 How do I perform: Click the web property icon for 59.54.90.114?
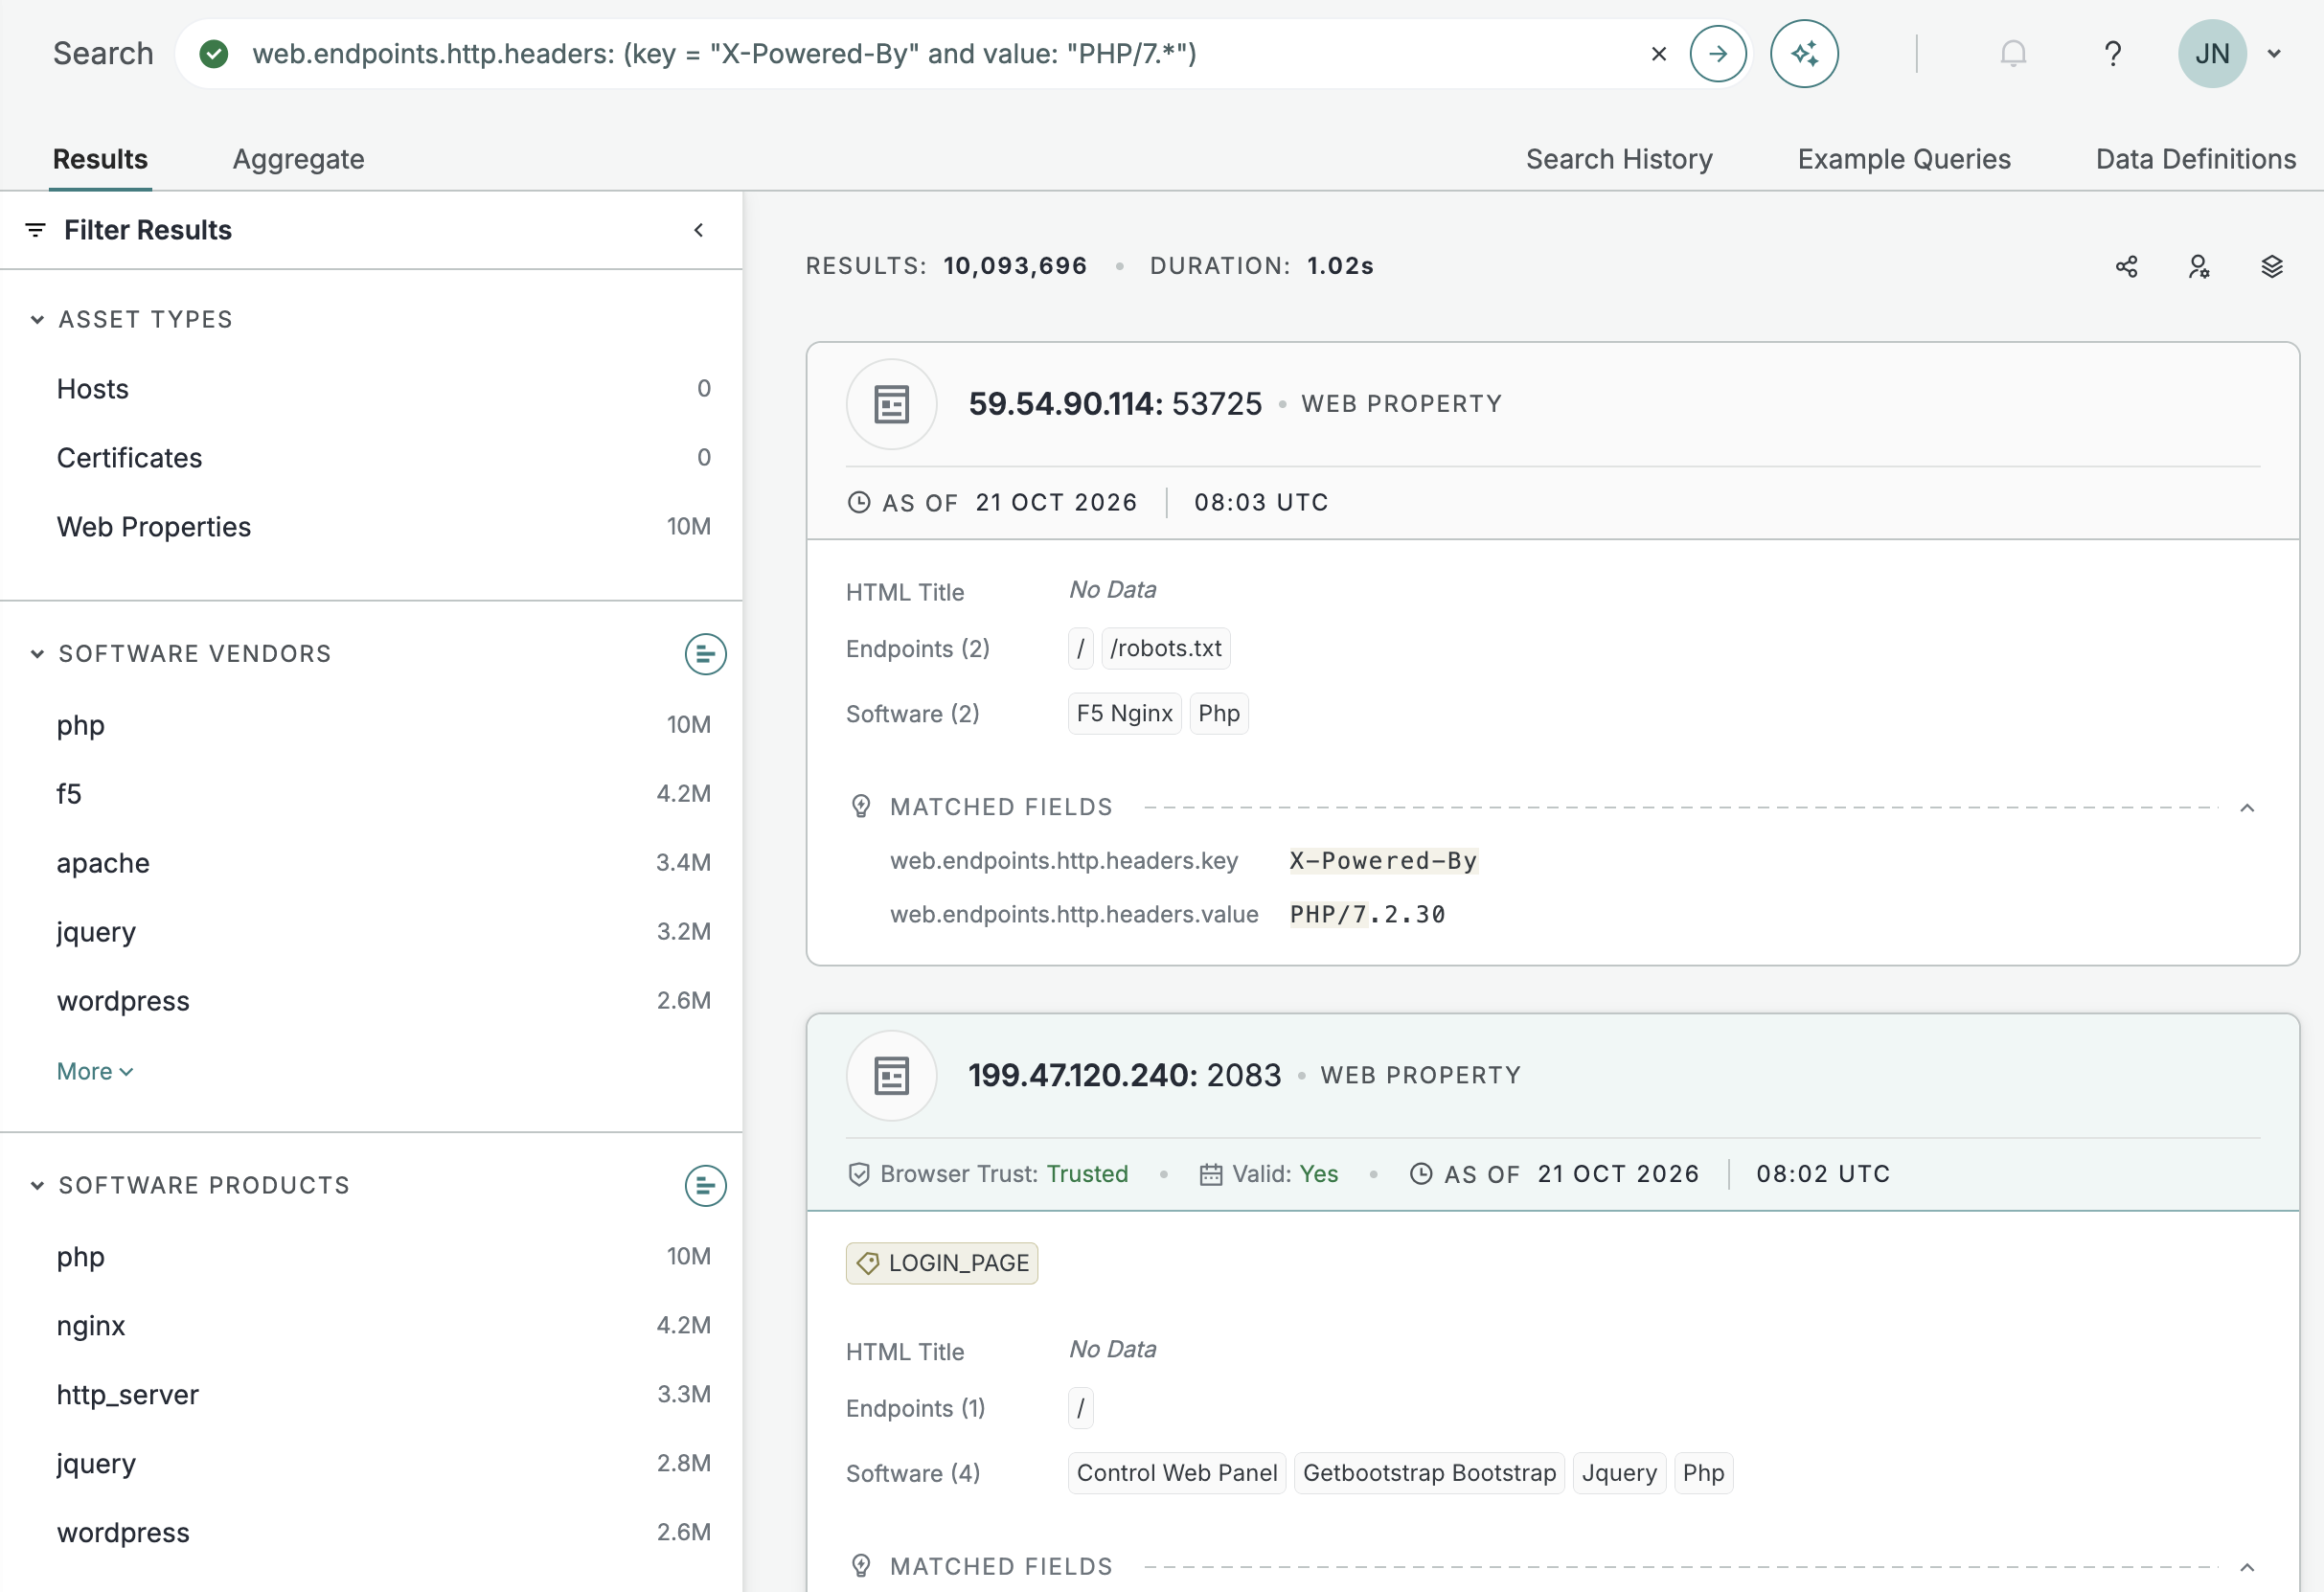click(891, 404)
